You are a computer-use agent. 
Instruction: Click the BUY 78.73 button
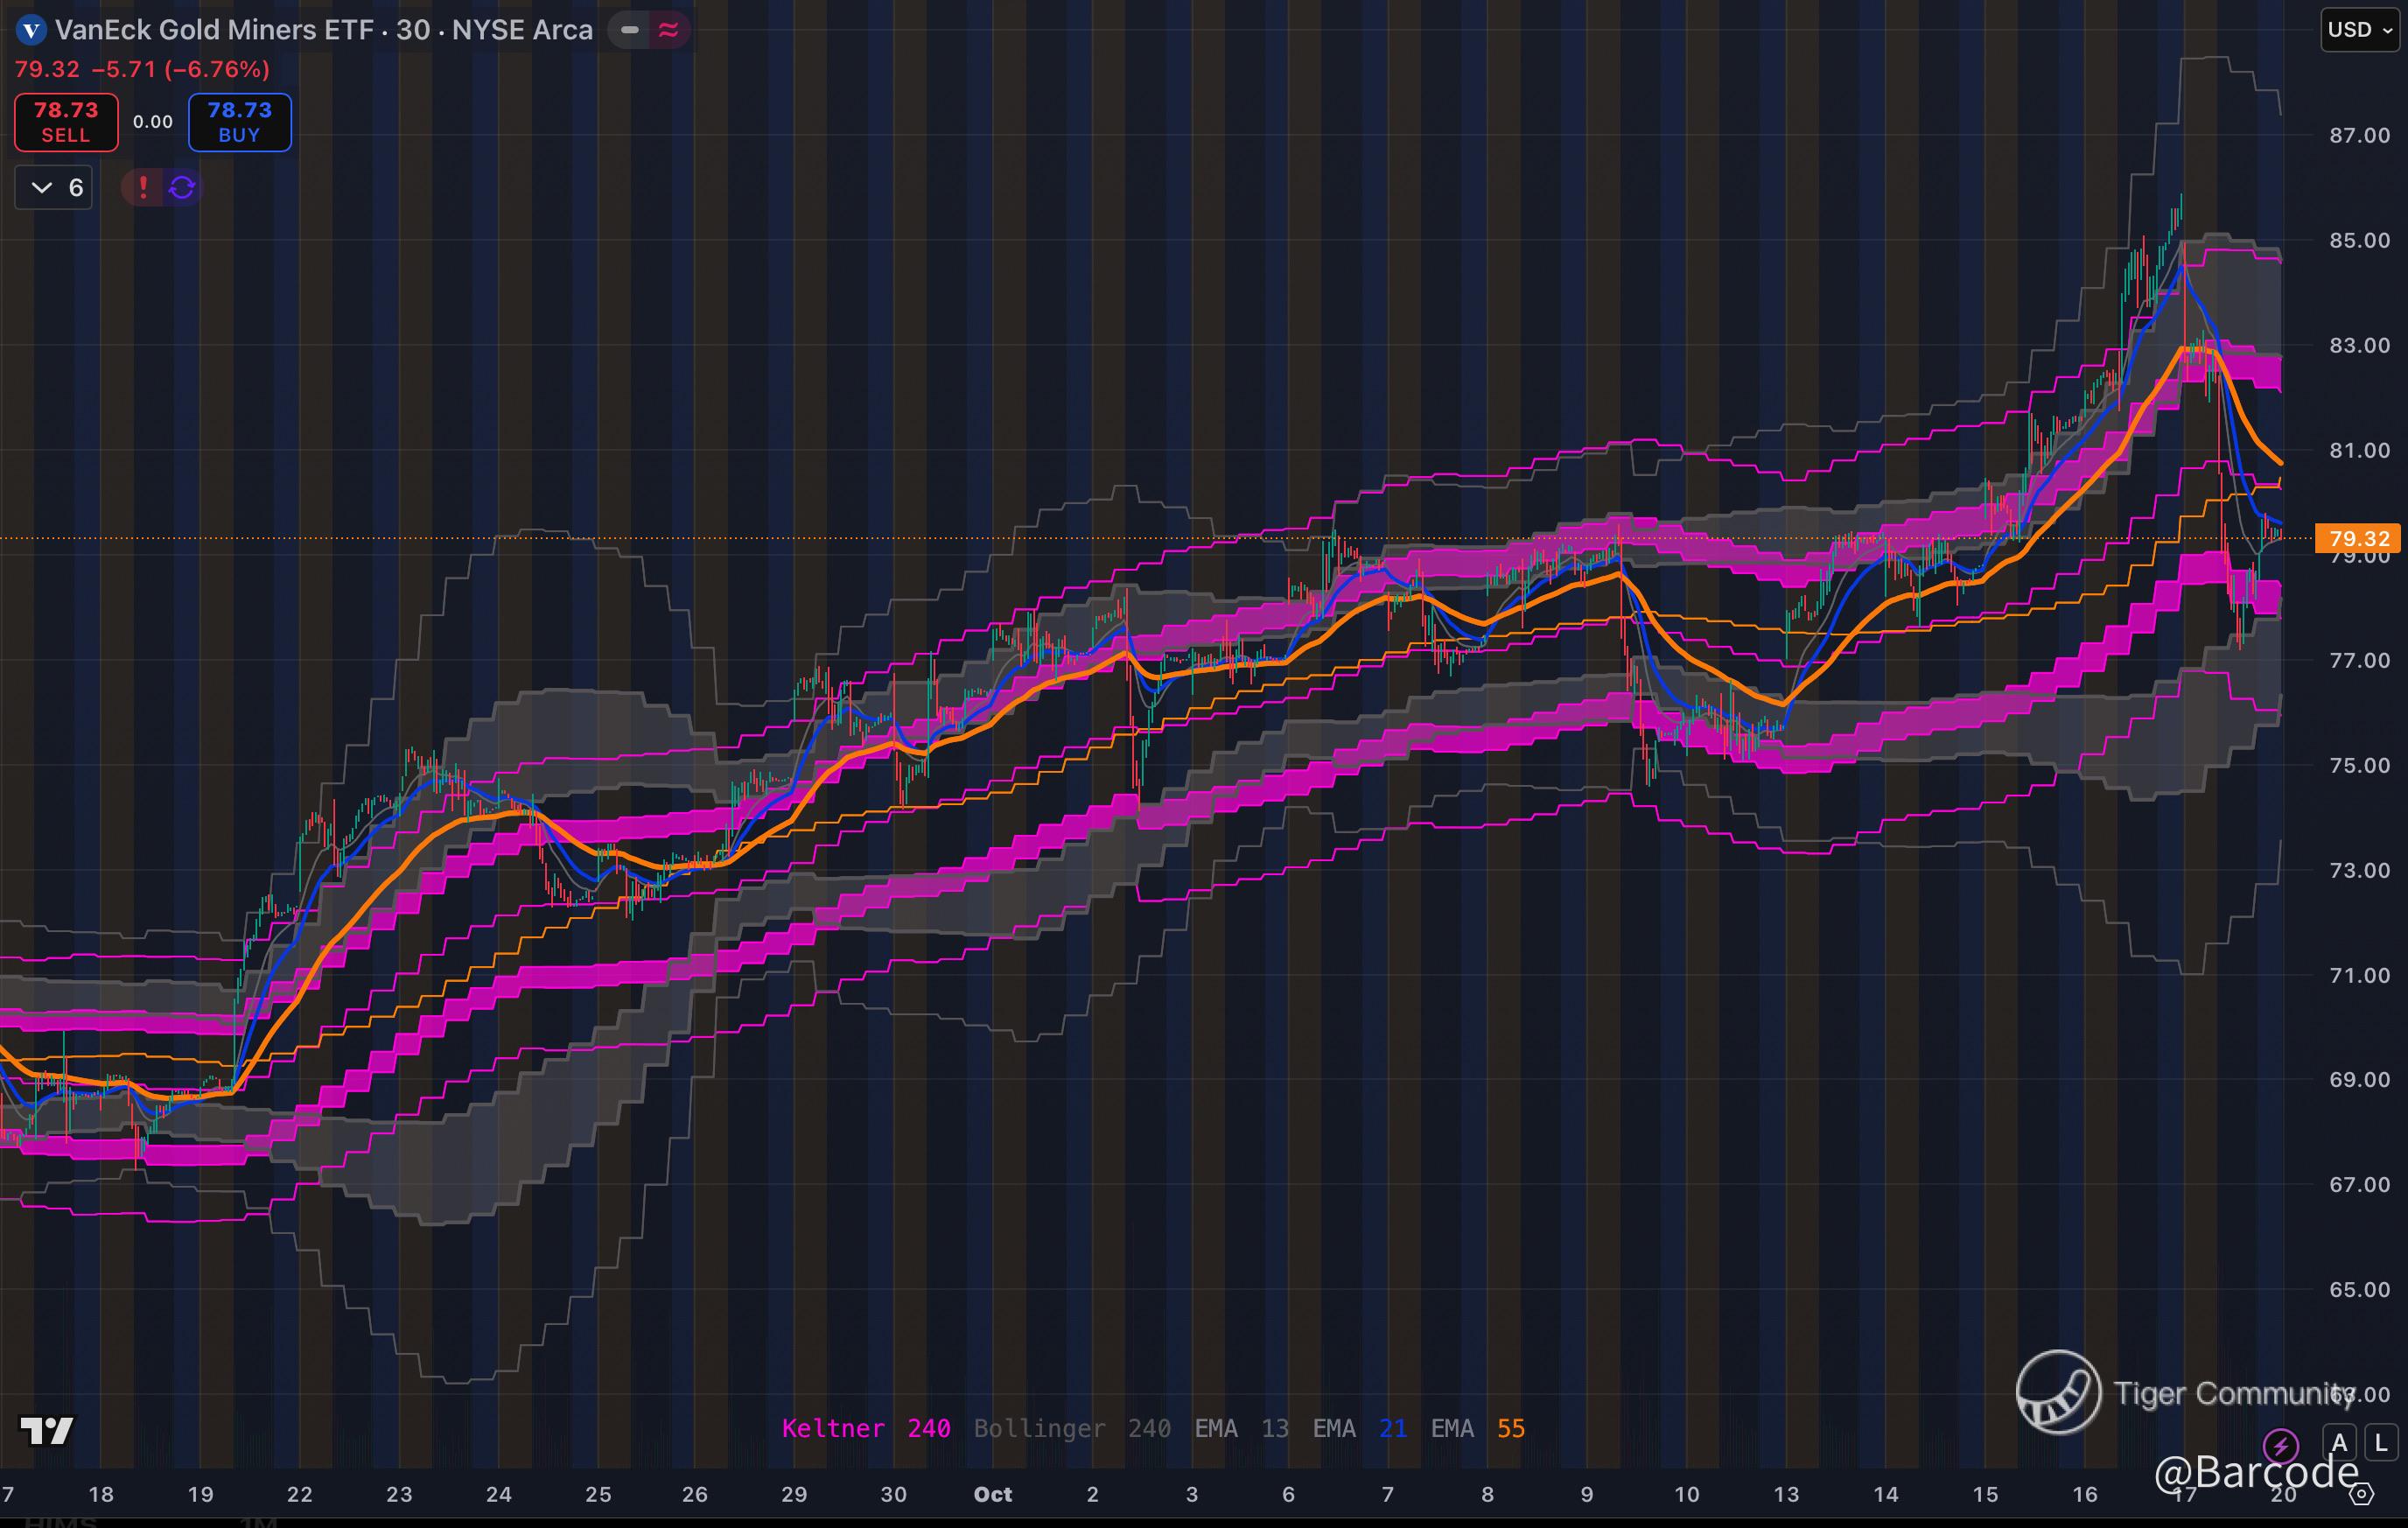pyautogui.click(x=240, y=122)
